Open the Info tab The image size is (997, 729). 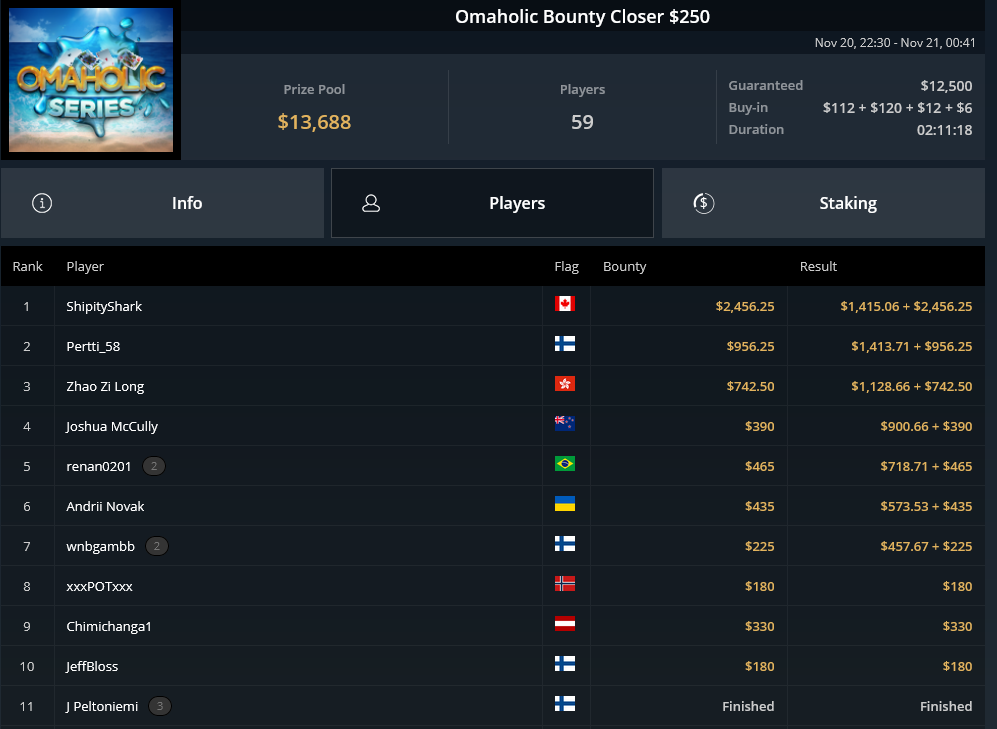[162, 203]
